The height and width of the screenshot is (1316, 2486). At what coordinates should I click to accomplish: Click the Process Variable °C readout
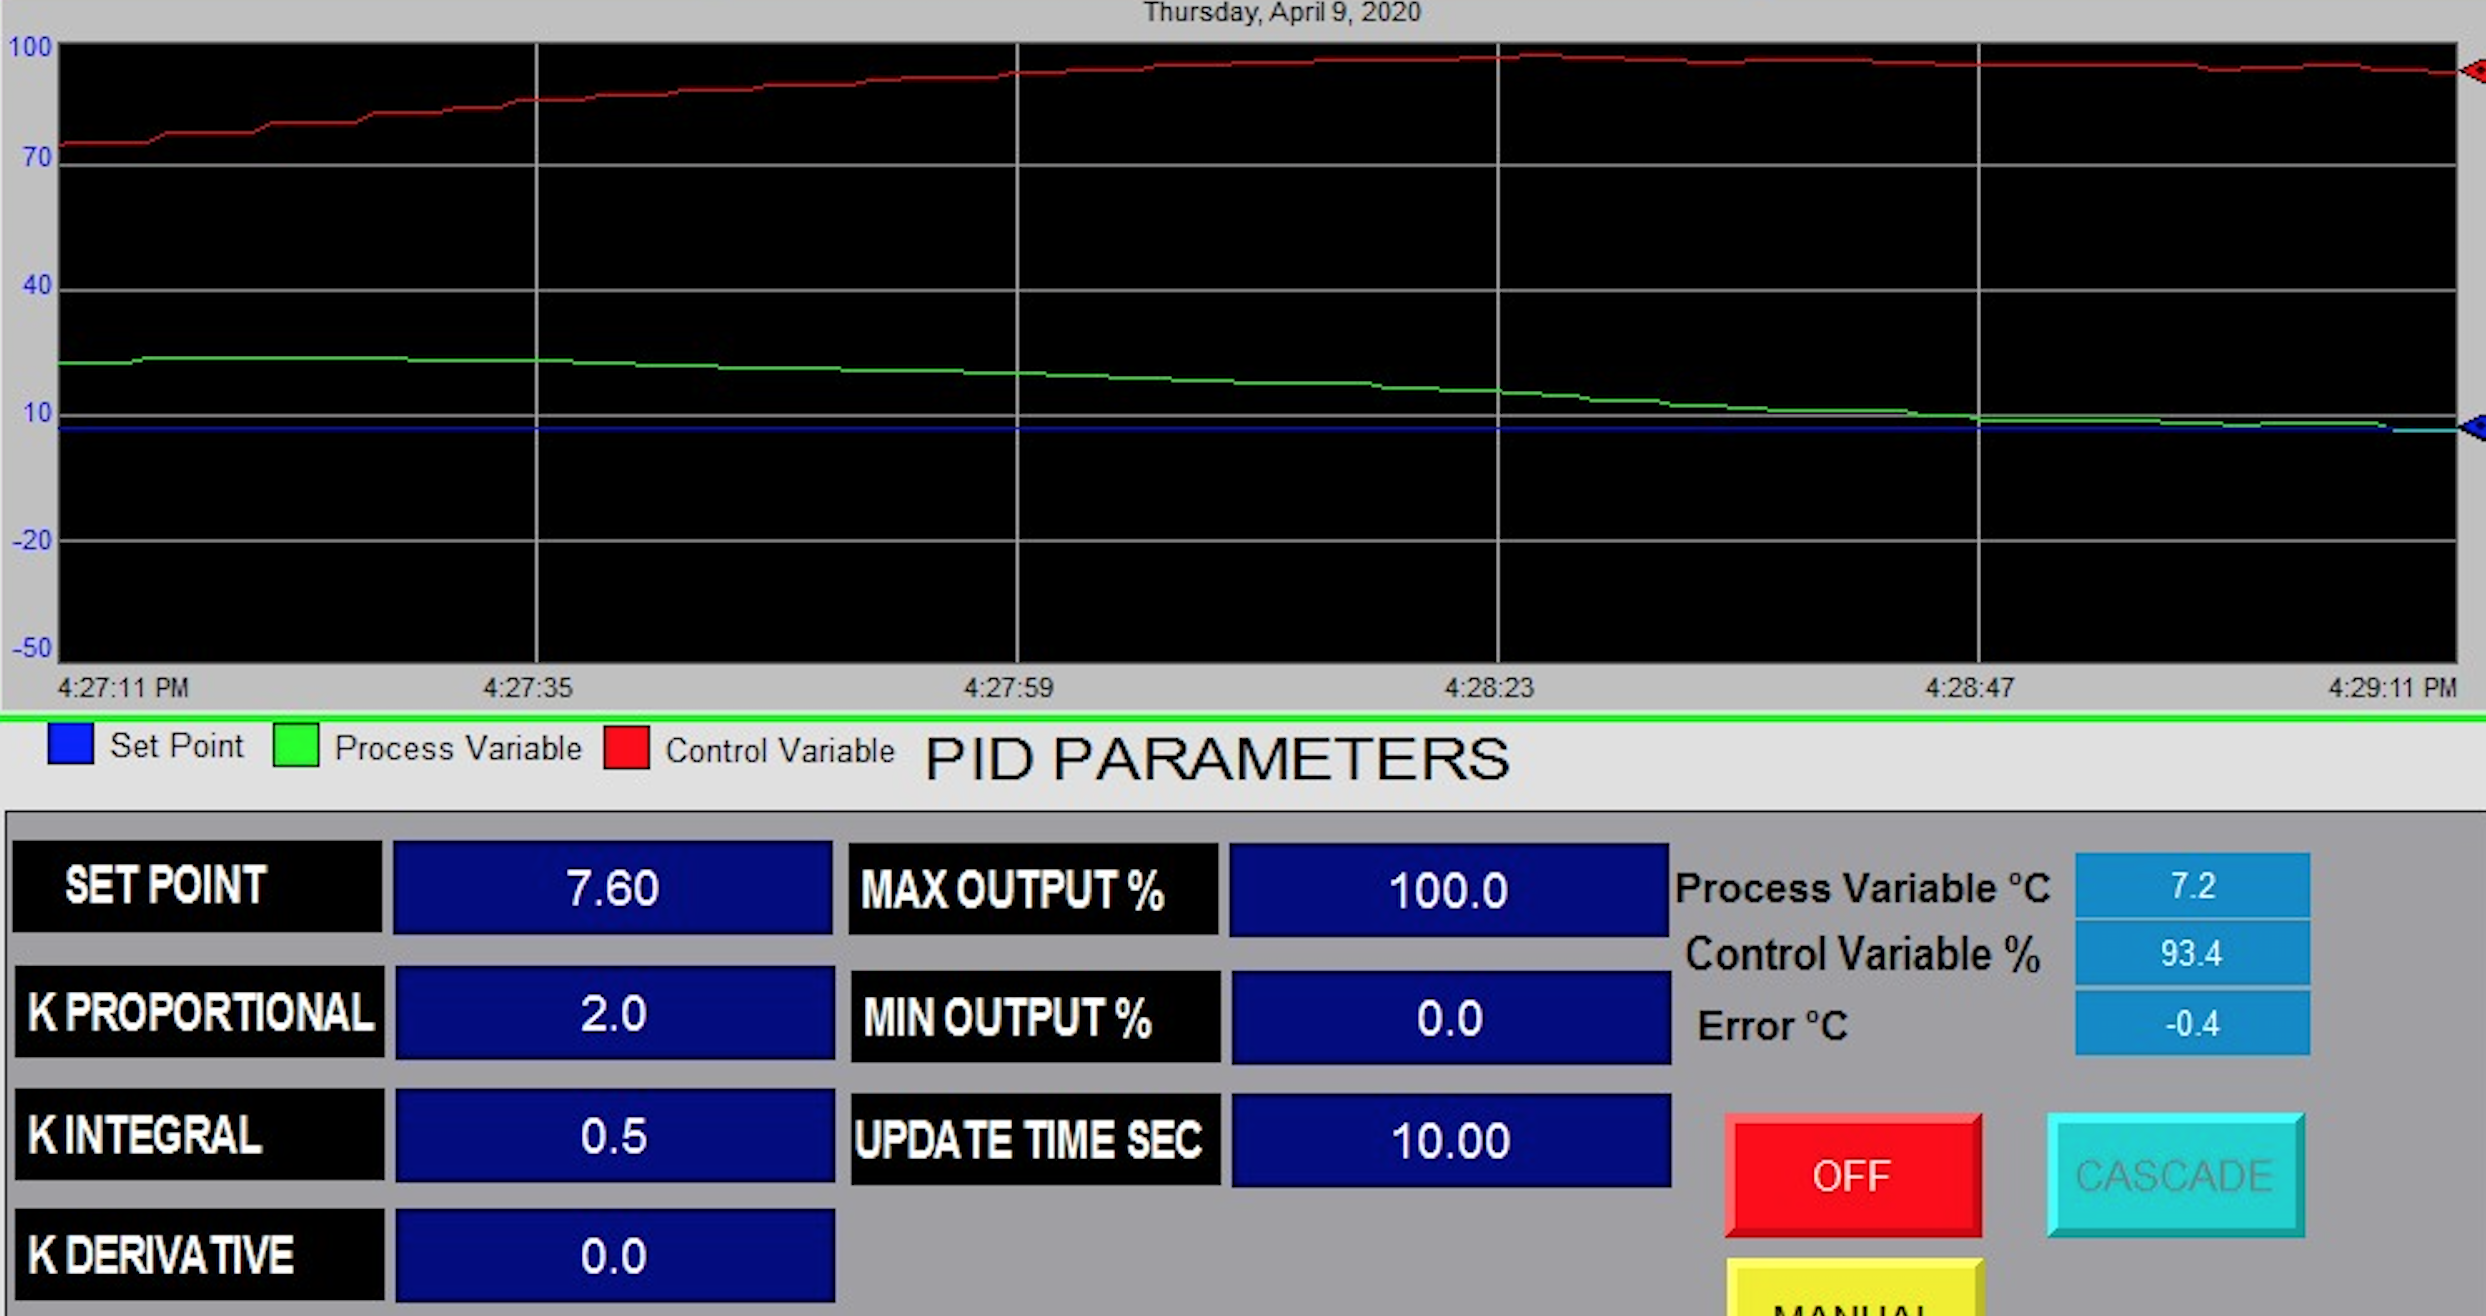click(2192, 886)
